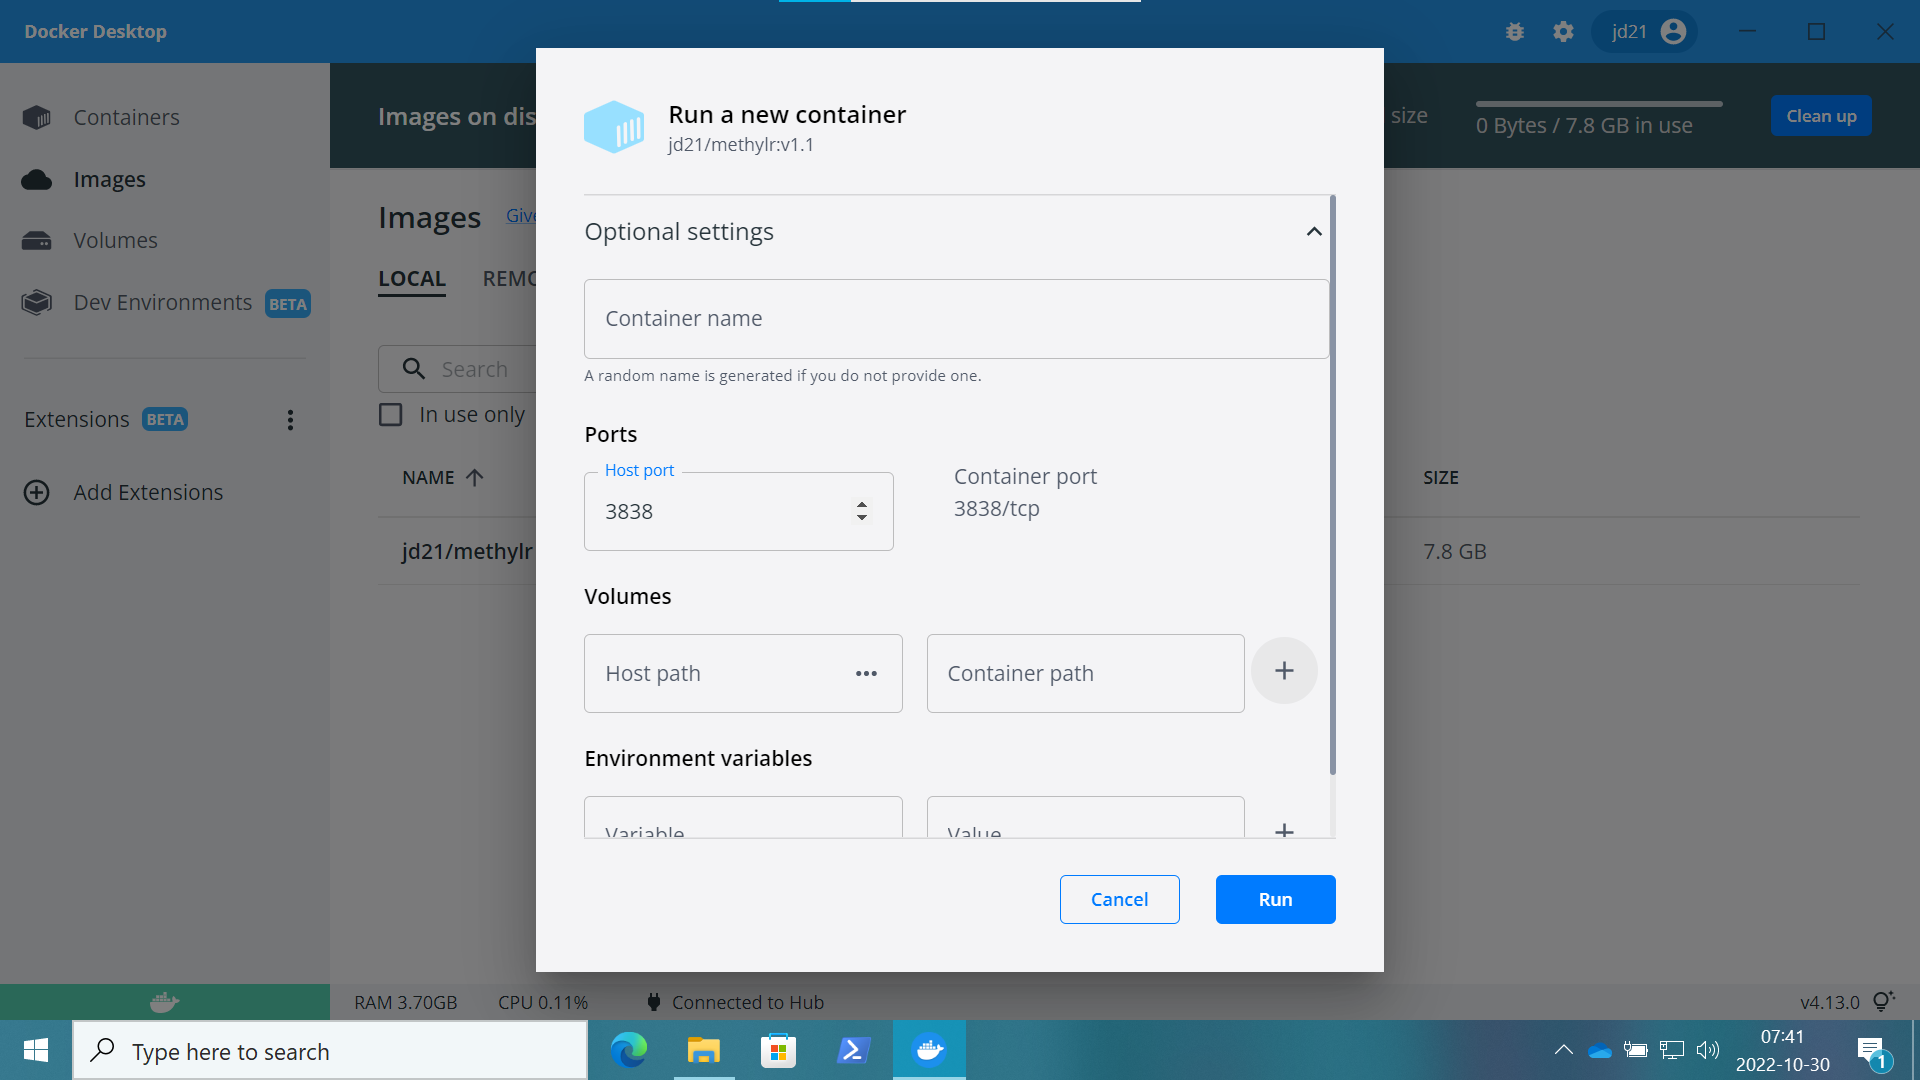Click the SIZE column header

tap(1441, 478)
